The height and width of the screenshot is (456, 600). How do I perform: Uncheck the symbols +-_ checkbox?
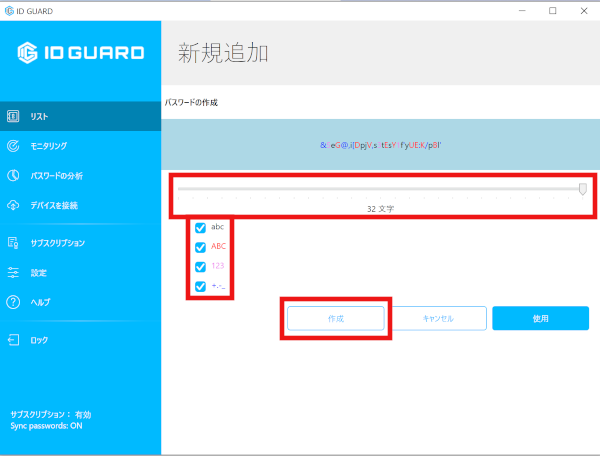(200, 286)
